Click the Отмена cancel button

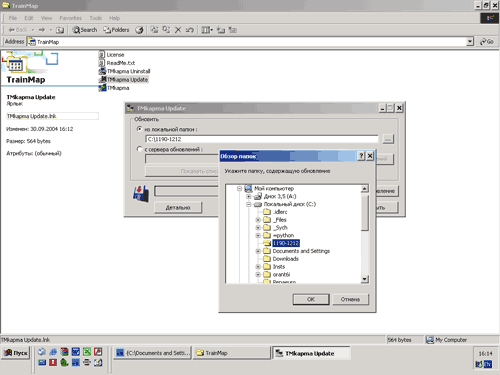click(350, 299)
